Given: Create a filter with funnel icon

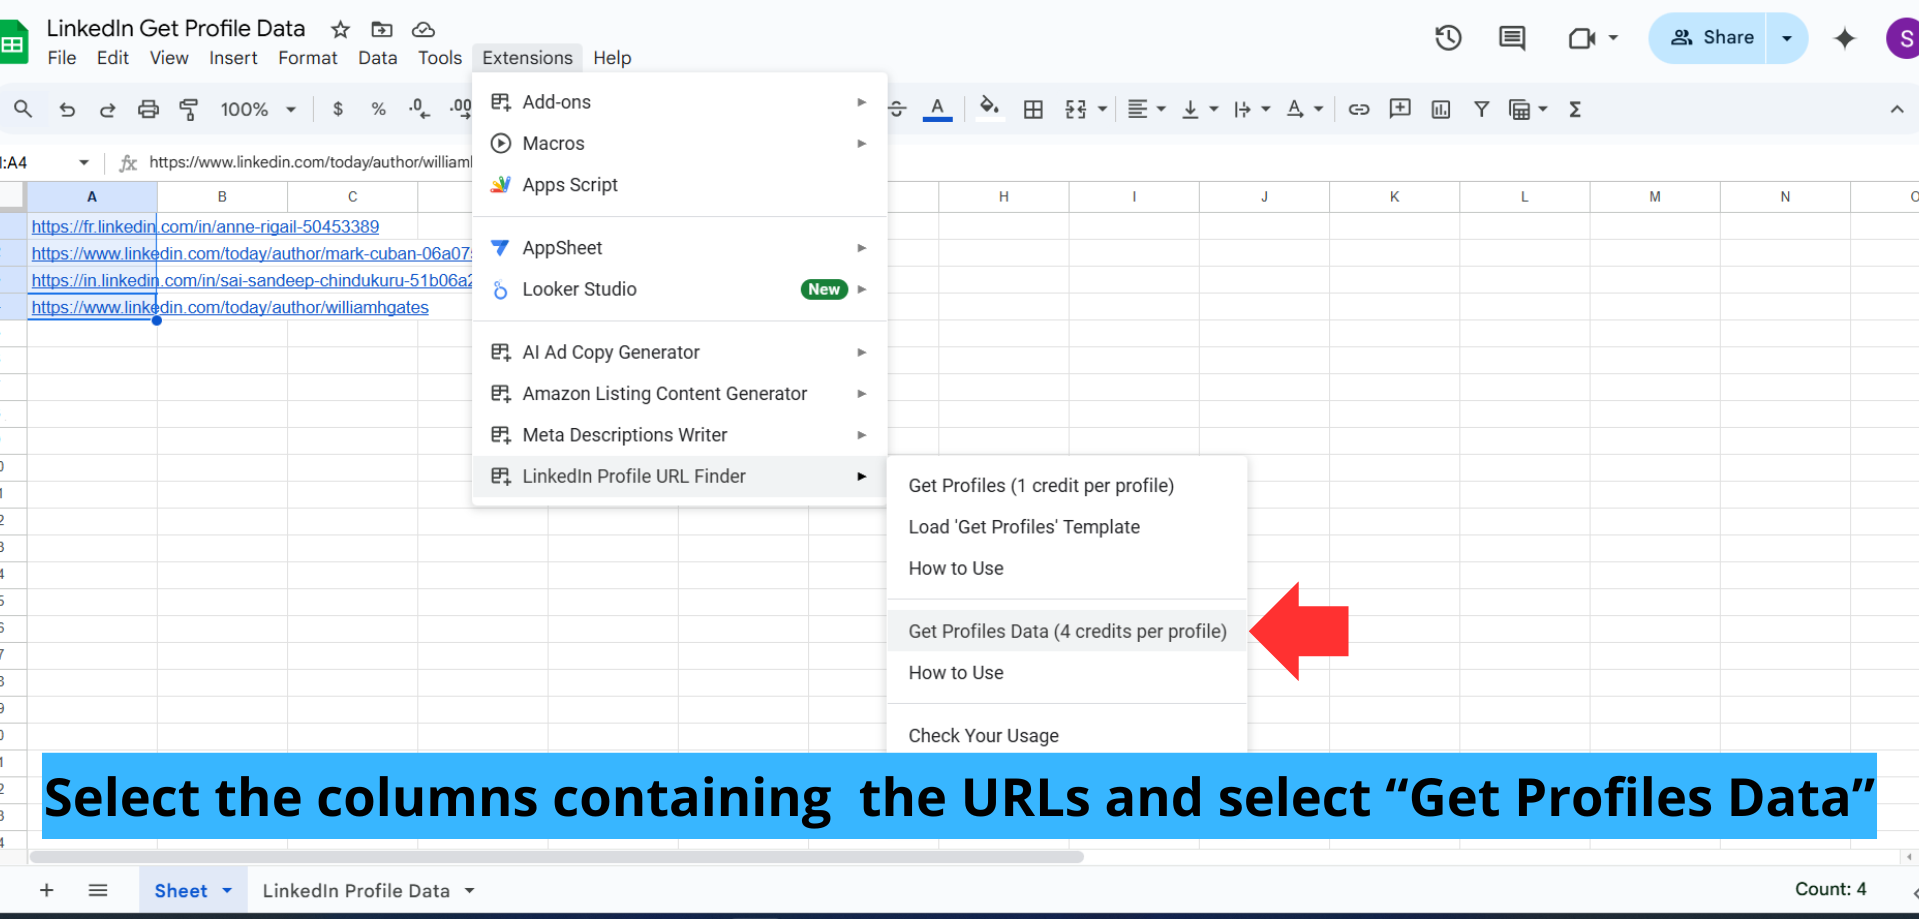Looking at the screenshot, I should click(1482, 109).
